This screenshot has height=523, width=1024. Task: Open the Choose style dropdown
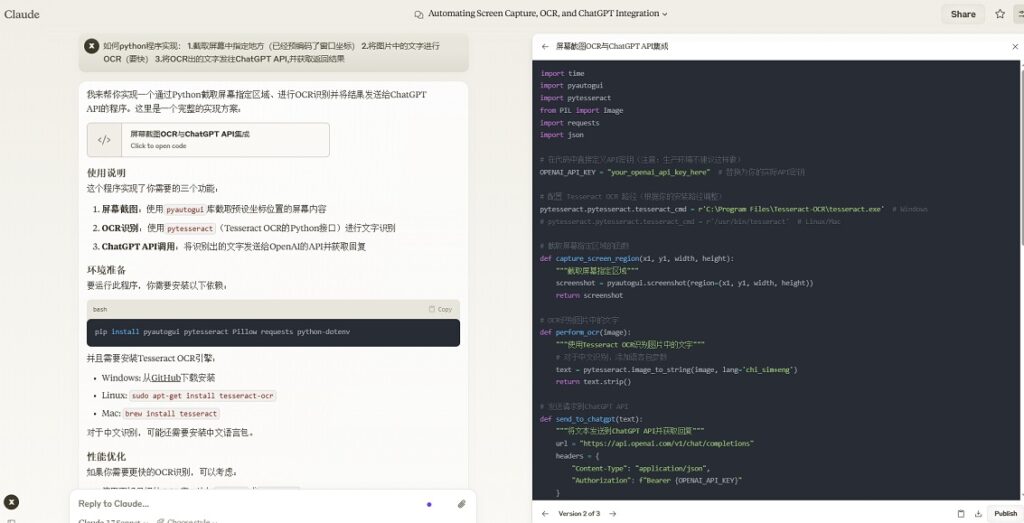(x=187, y=521)
